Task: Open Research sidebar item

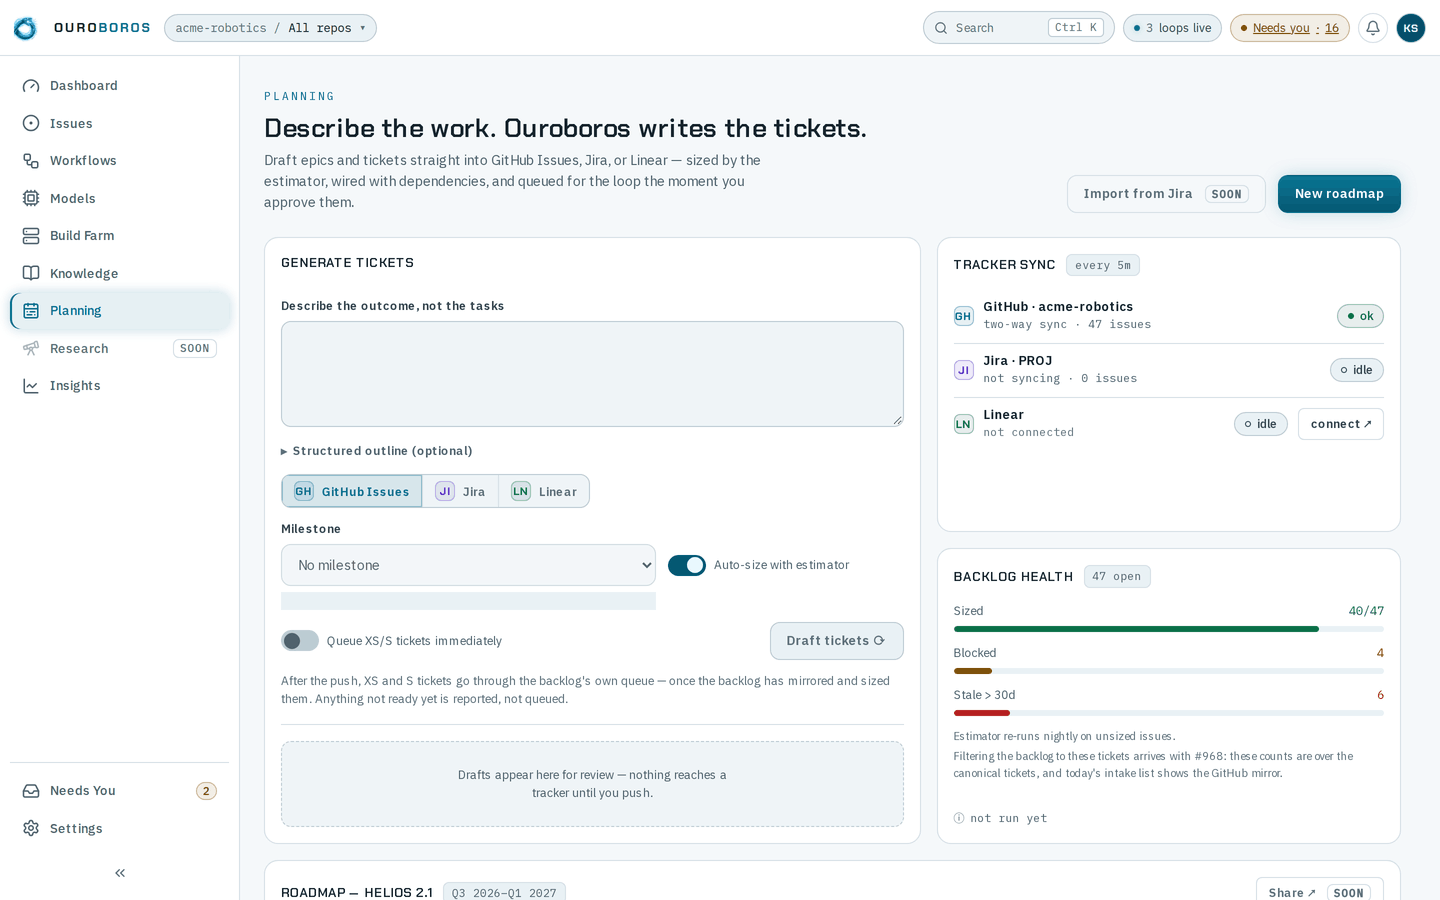Action: click(x=120, y=348)
